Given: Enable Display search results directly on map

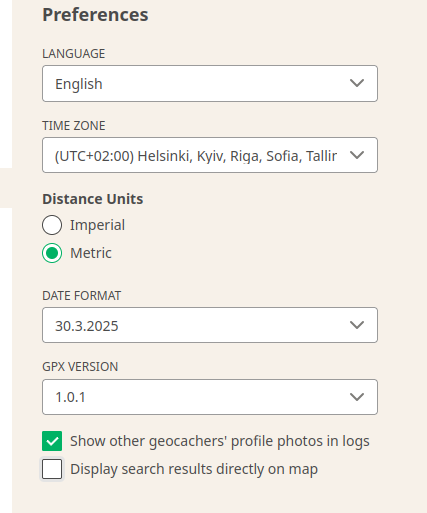Looking at the screenshot, I should coord(52,469).
